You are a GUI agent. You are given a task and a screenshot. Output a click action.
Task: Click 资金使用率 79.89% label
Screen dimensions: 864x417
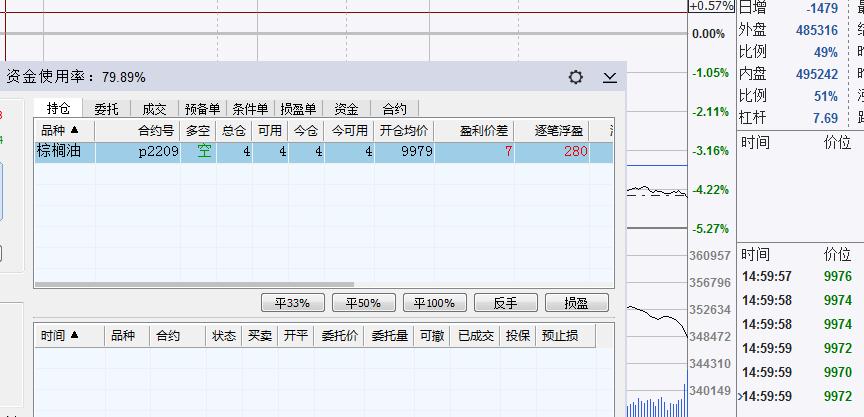(x=75, y=77)
